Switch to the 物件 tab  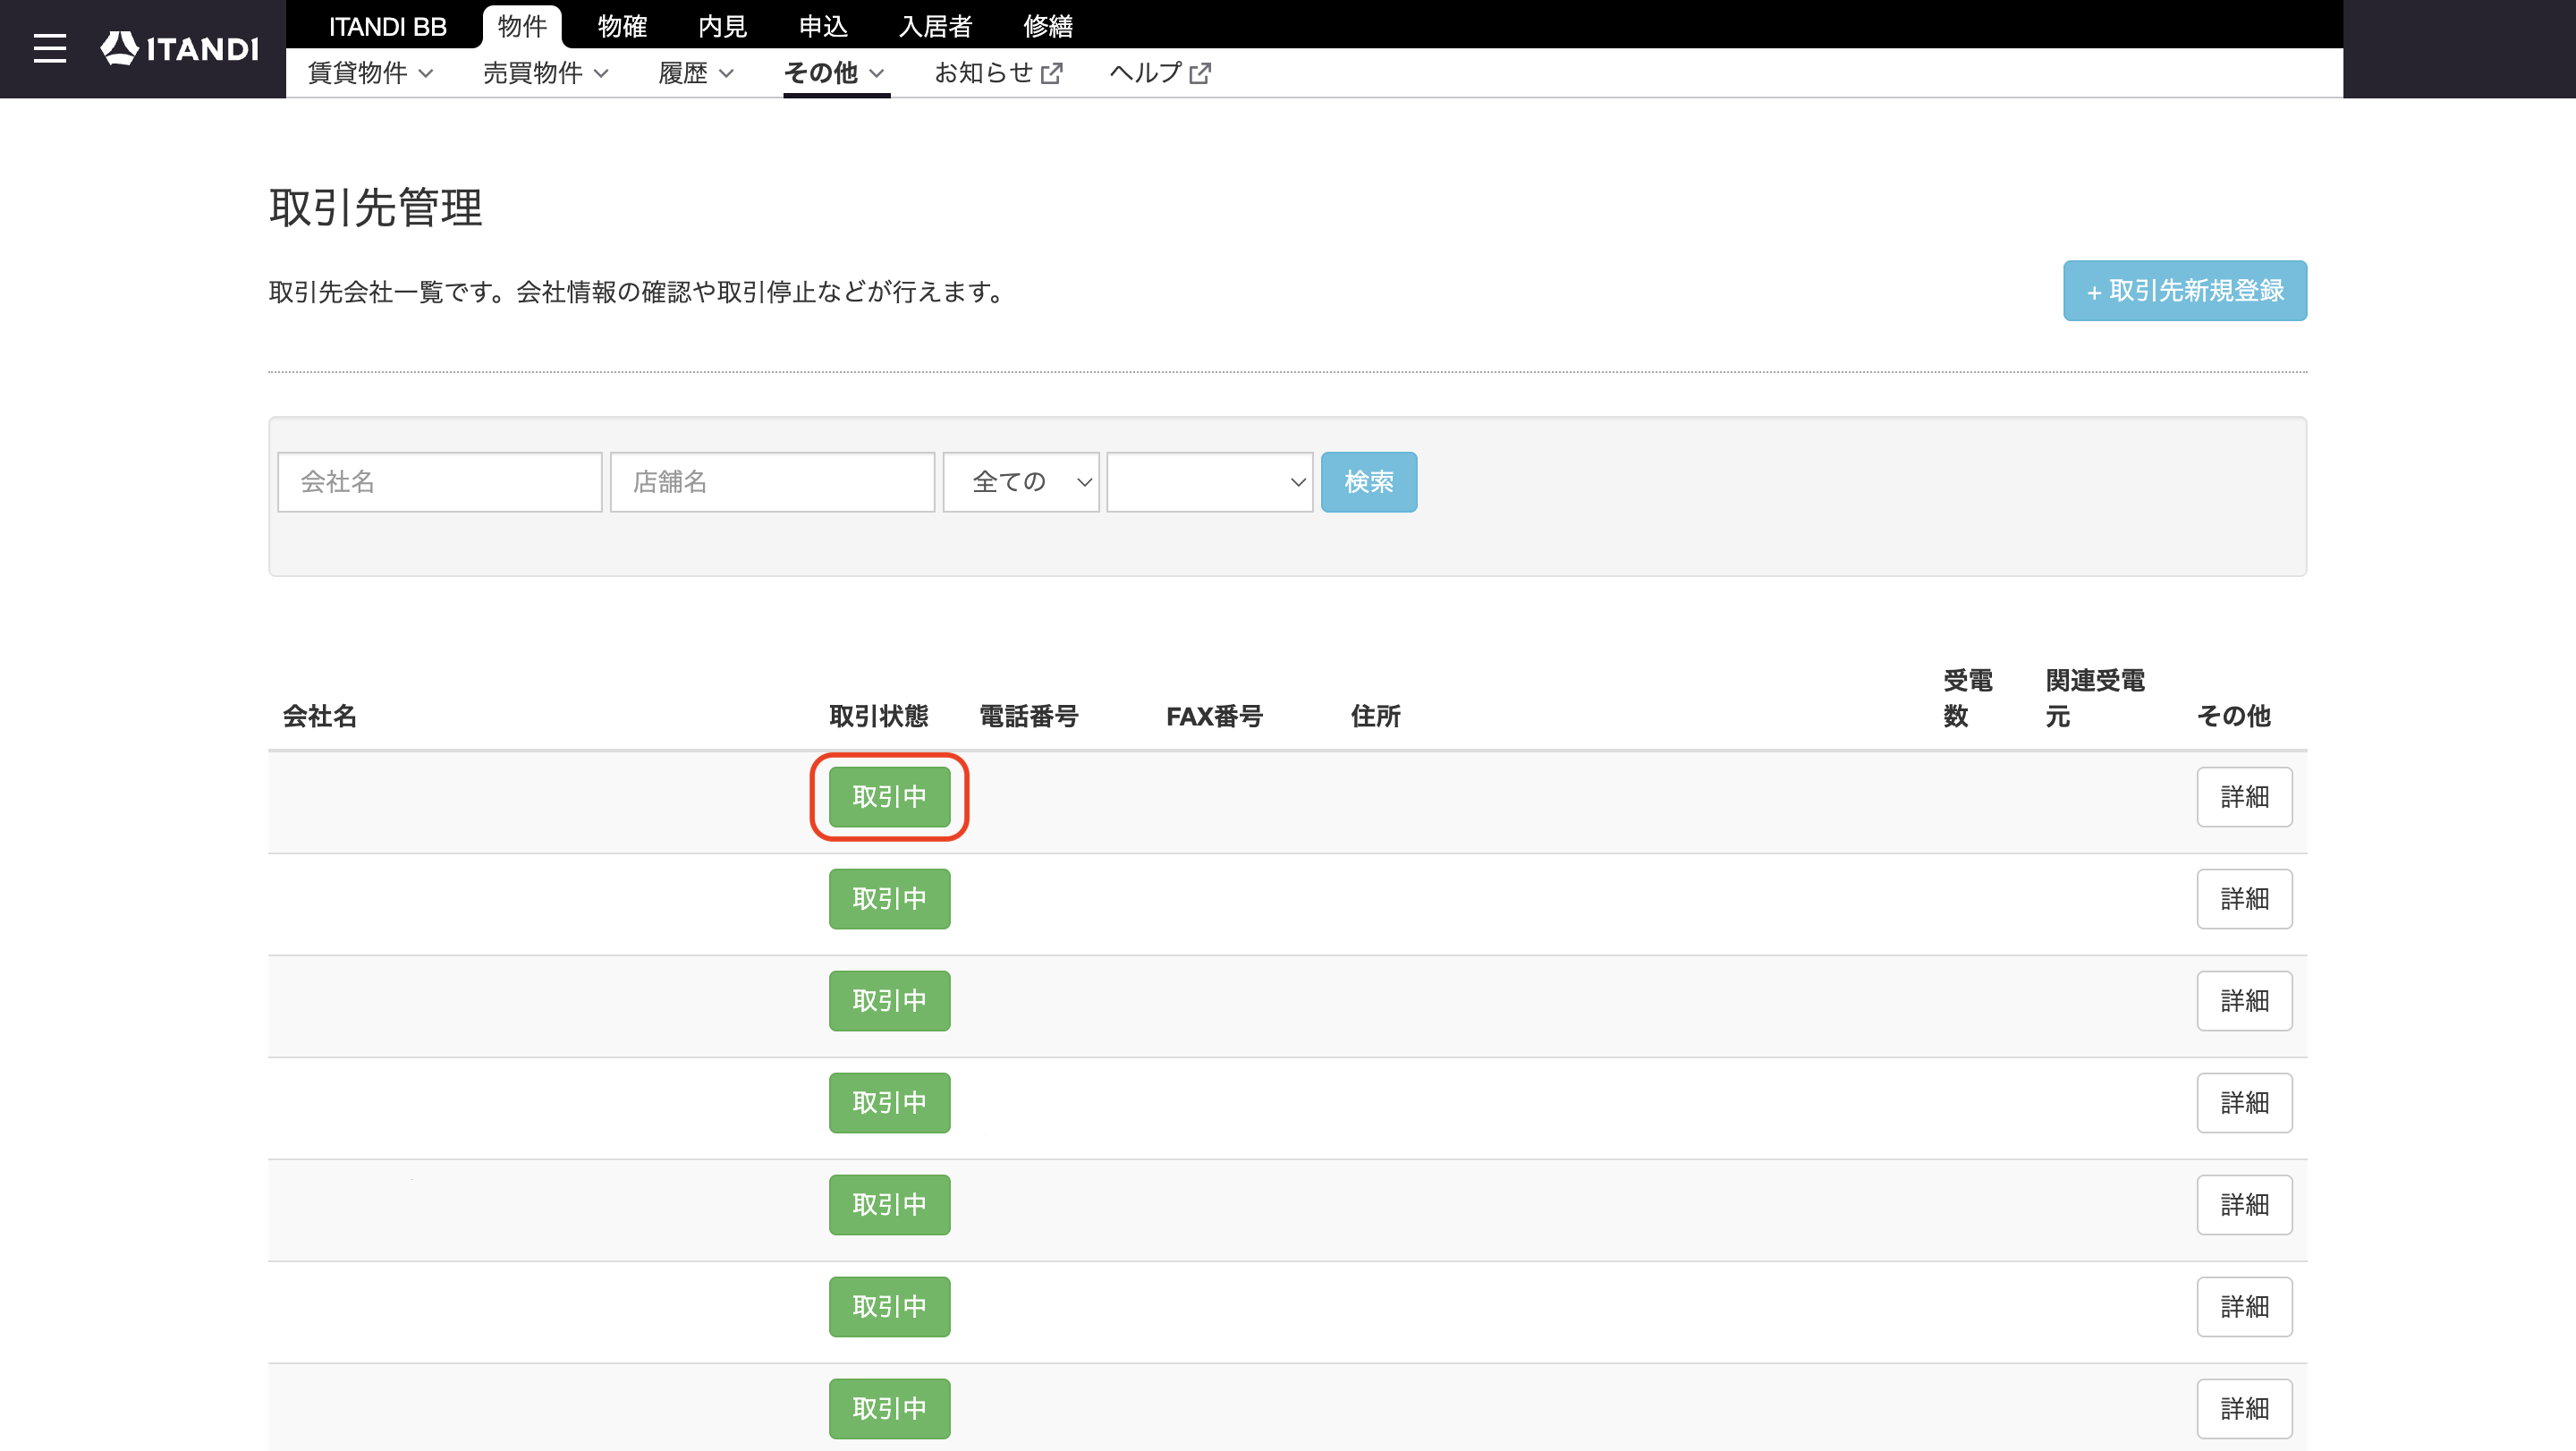point(522,26)
